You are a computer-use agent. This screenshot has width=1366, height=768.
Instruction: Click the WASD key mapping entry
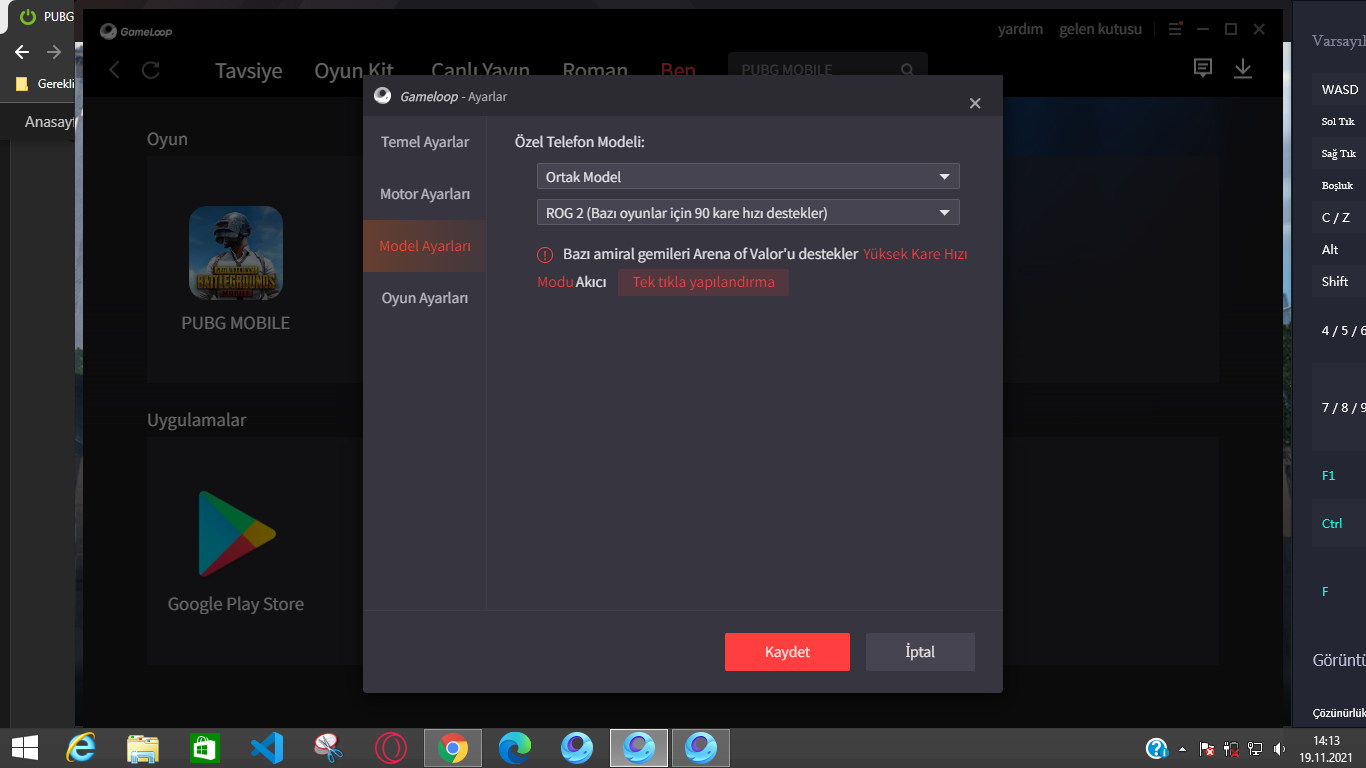[x=1340, y=90]
